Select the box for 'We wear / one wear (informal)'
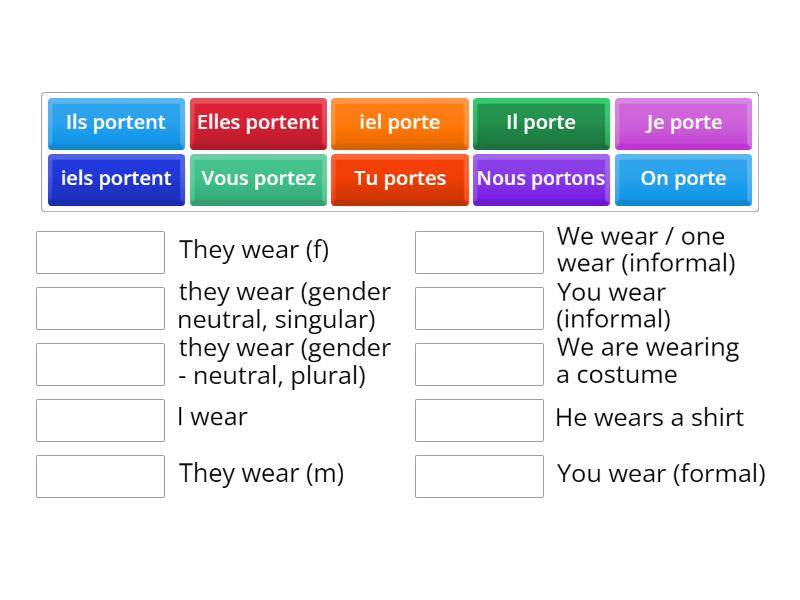This screenshot has width=800, height=600. [x=479, y=252]
